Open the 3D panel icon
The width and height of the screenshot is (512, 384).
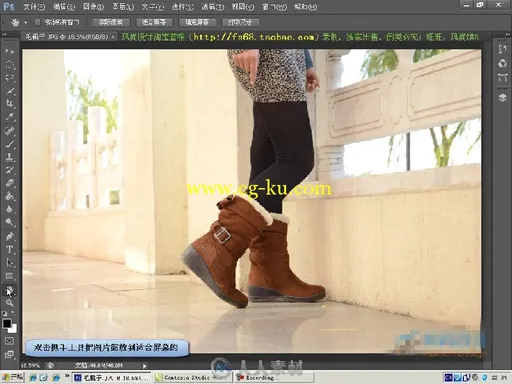click(503, 63)
